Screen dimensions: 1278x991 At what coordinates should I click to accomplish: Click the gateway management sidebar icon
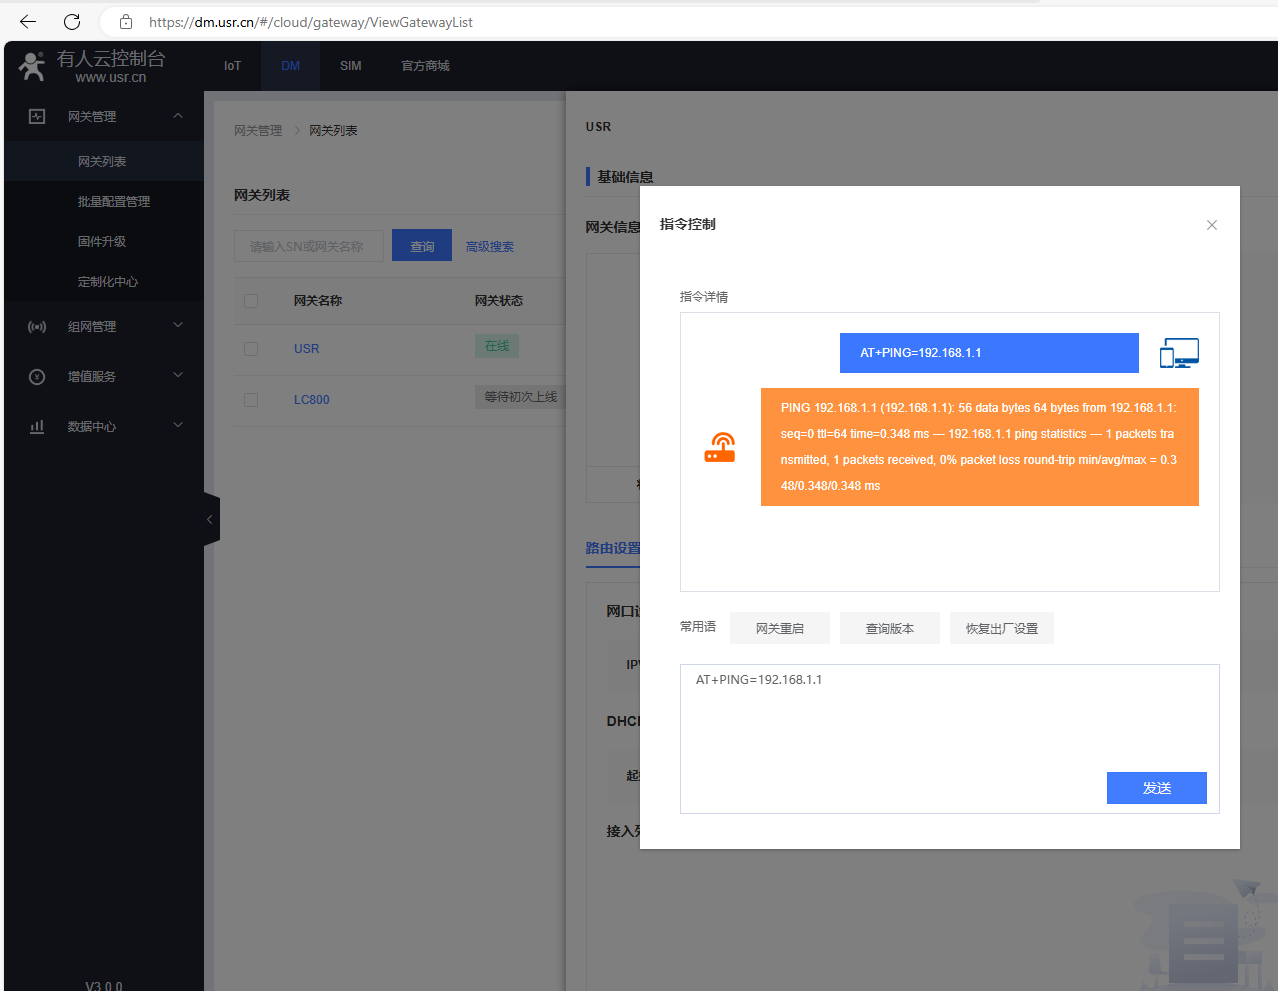[x=37, y=116]
